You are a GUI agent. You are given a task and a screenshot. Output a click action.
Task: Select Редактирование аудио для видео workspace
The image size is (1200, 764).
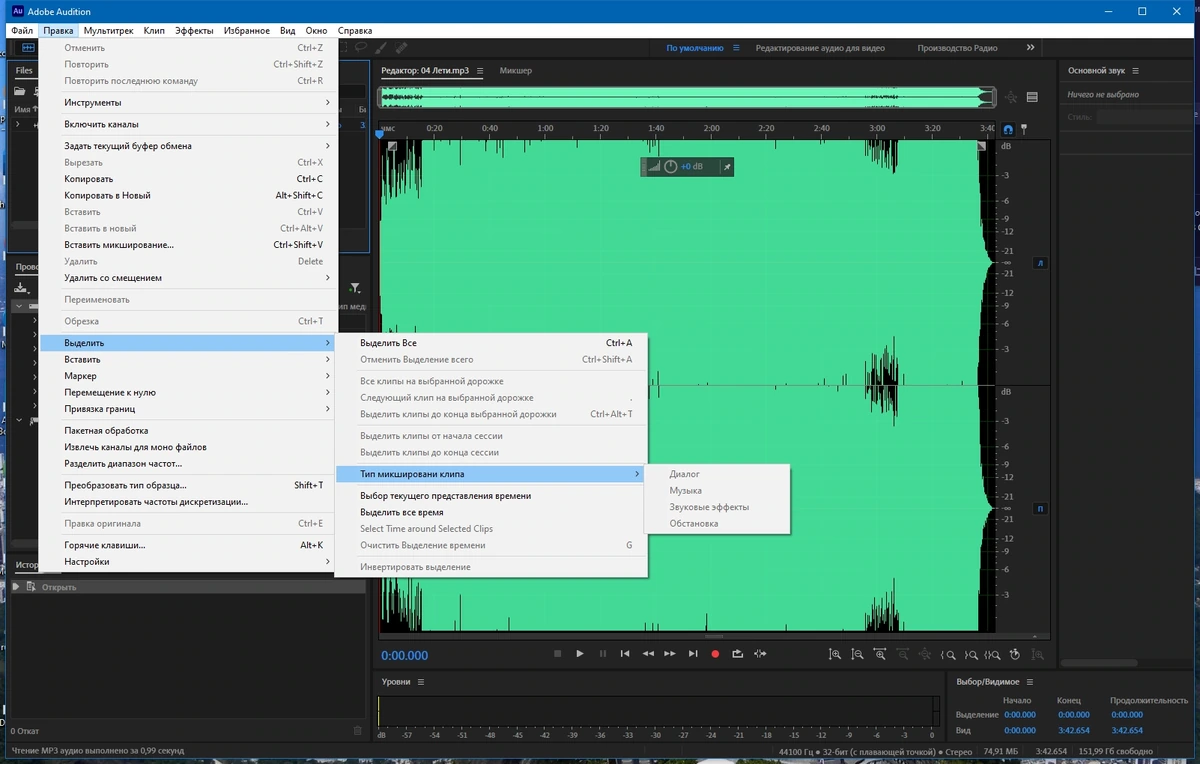[x=820, y=48]
